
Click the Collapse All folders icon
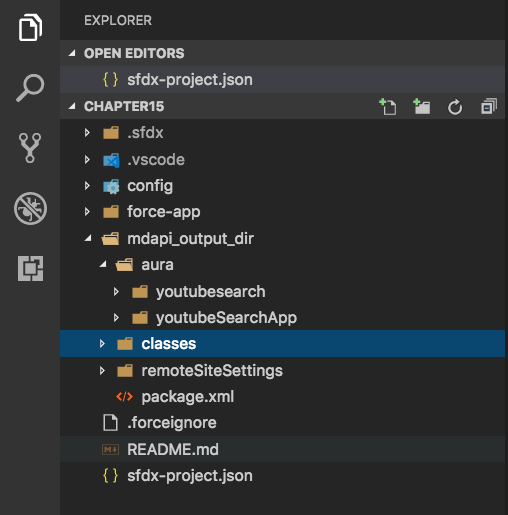click(489, 107)
